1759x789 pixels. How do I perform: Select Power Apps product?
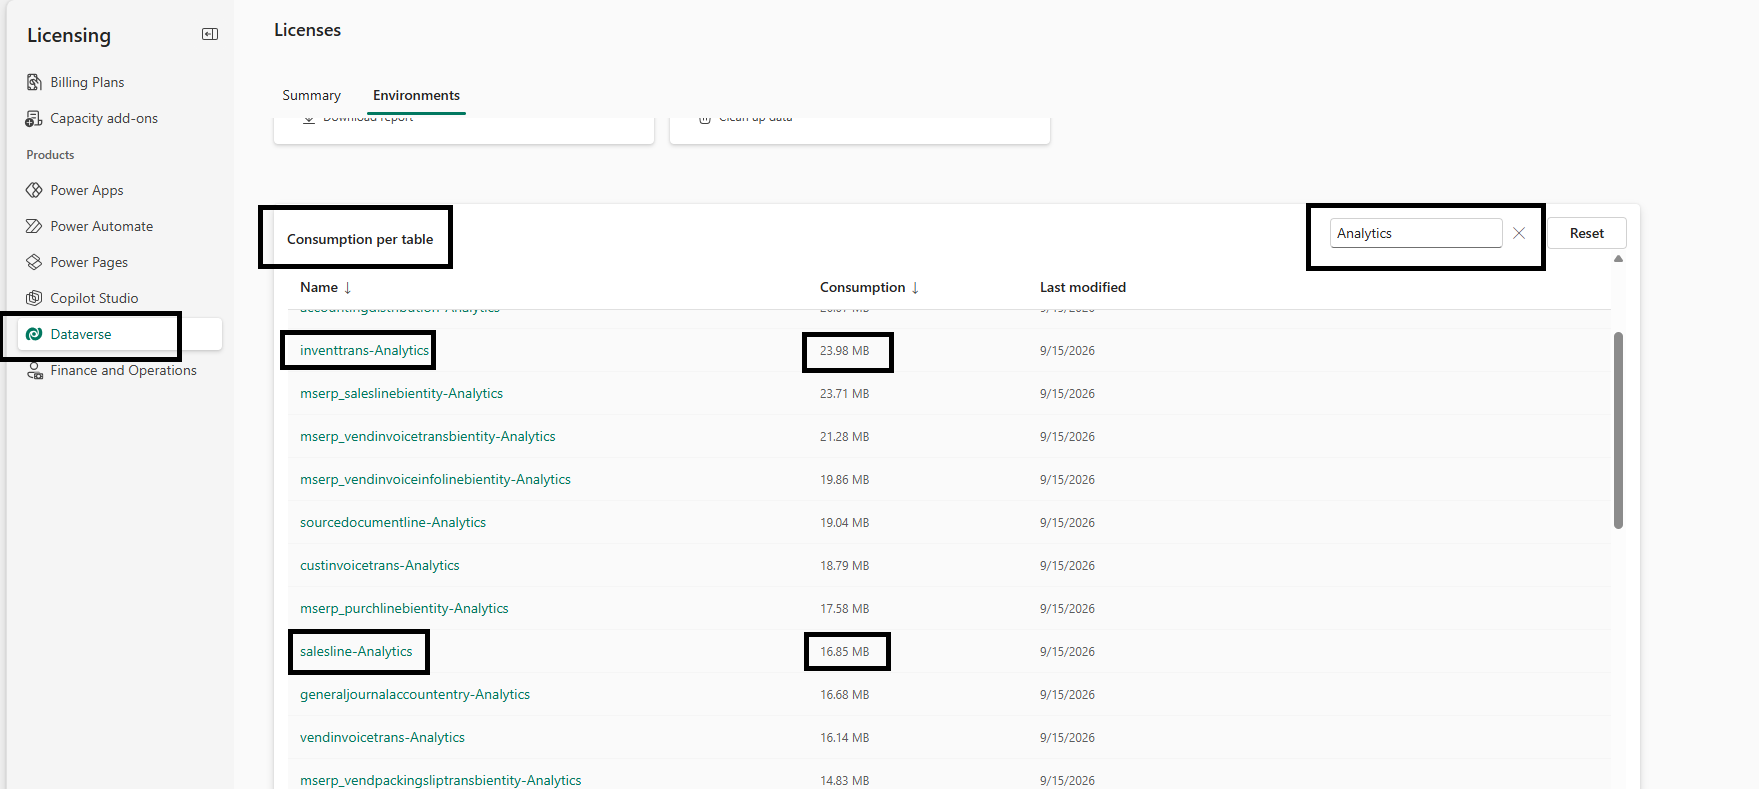tap(87, 190)
